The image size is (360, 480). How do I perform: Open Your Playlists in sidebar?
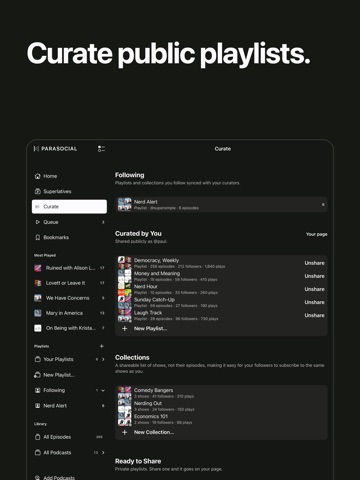[x=69, y=359]
